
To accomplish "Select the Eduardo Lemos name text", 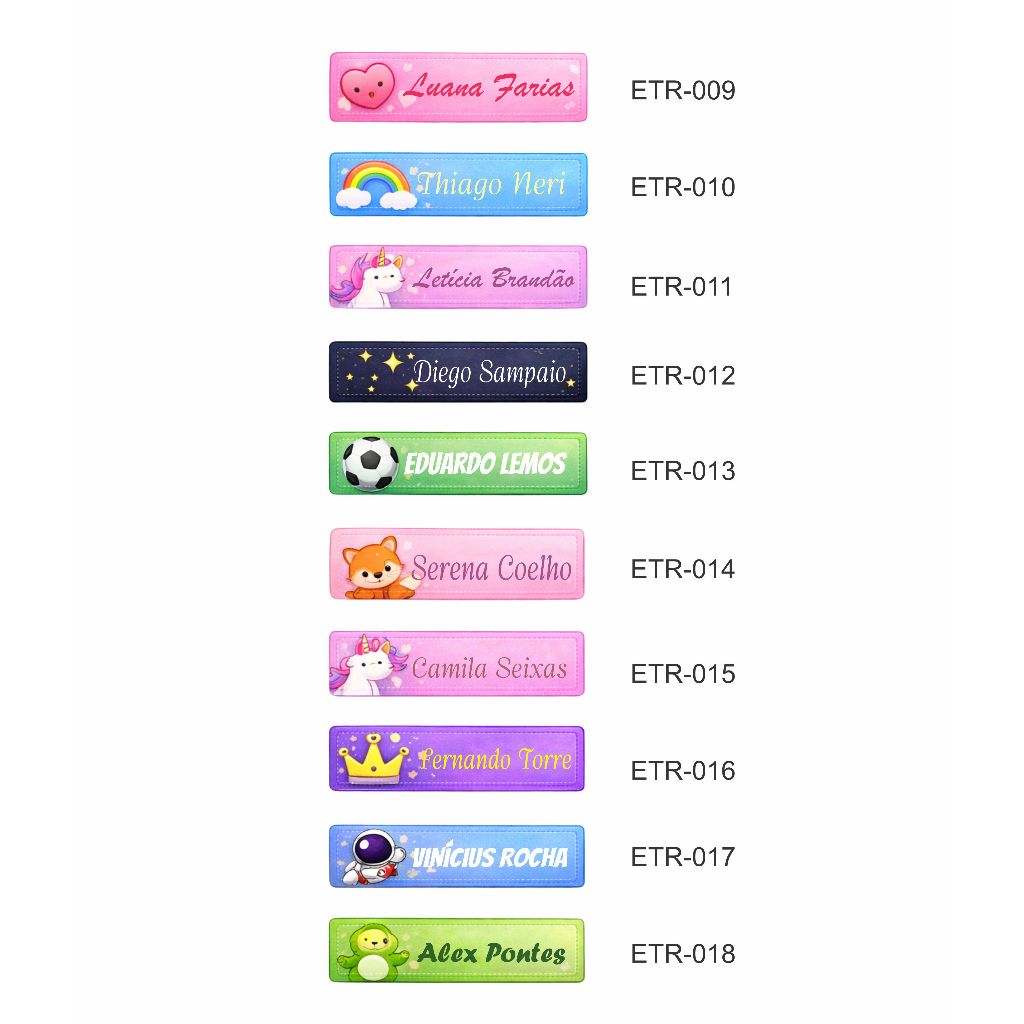I will coord(485,464).
